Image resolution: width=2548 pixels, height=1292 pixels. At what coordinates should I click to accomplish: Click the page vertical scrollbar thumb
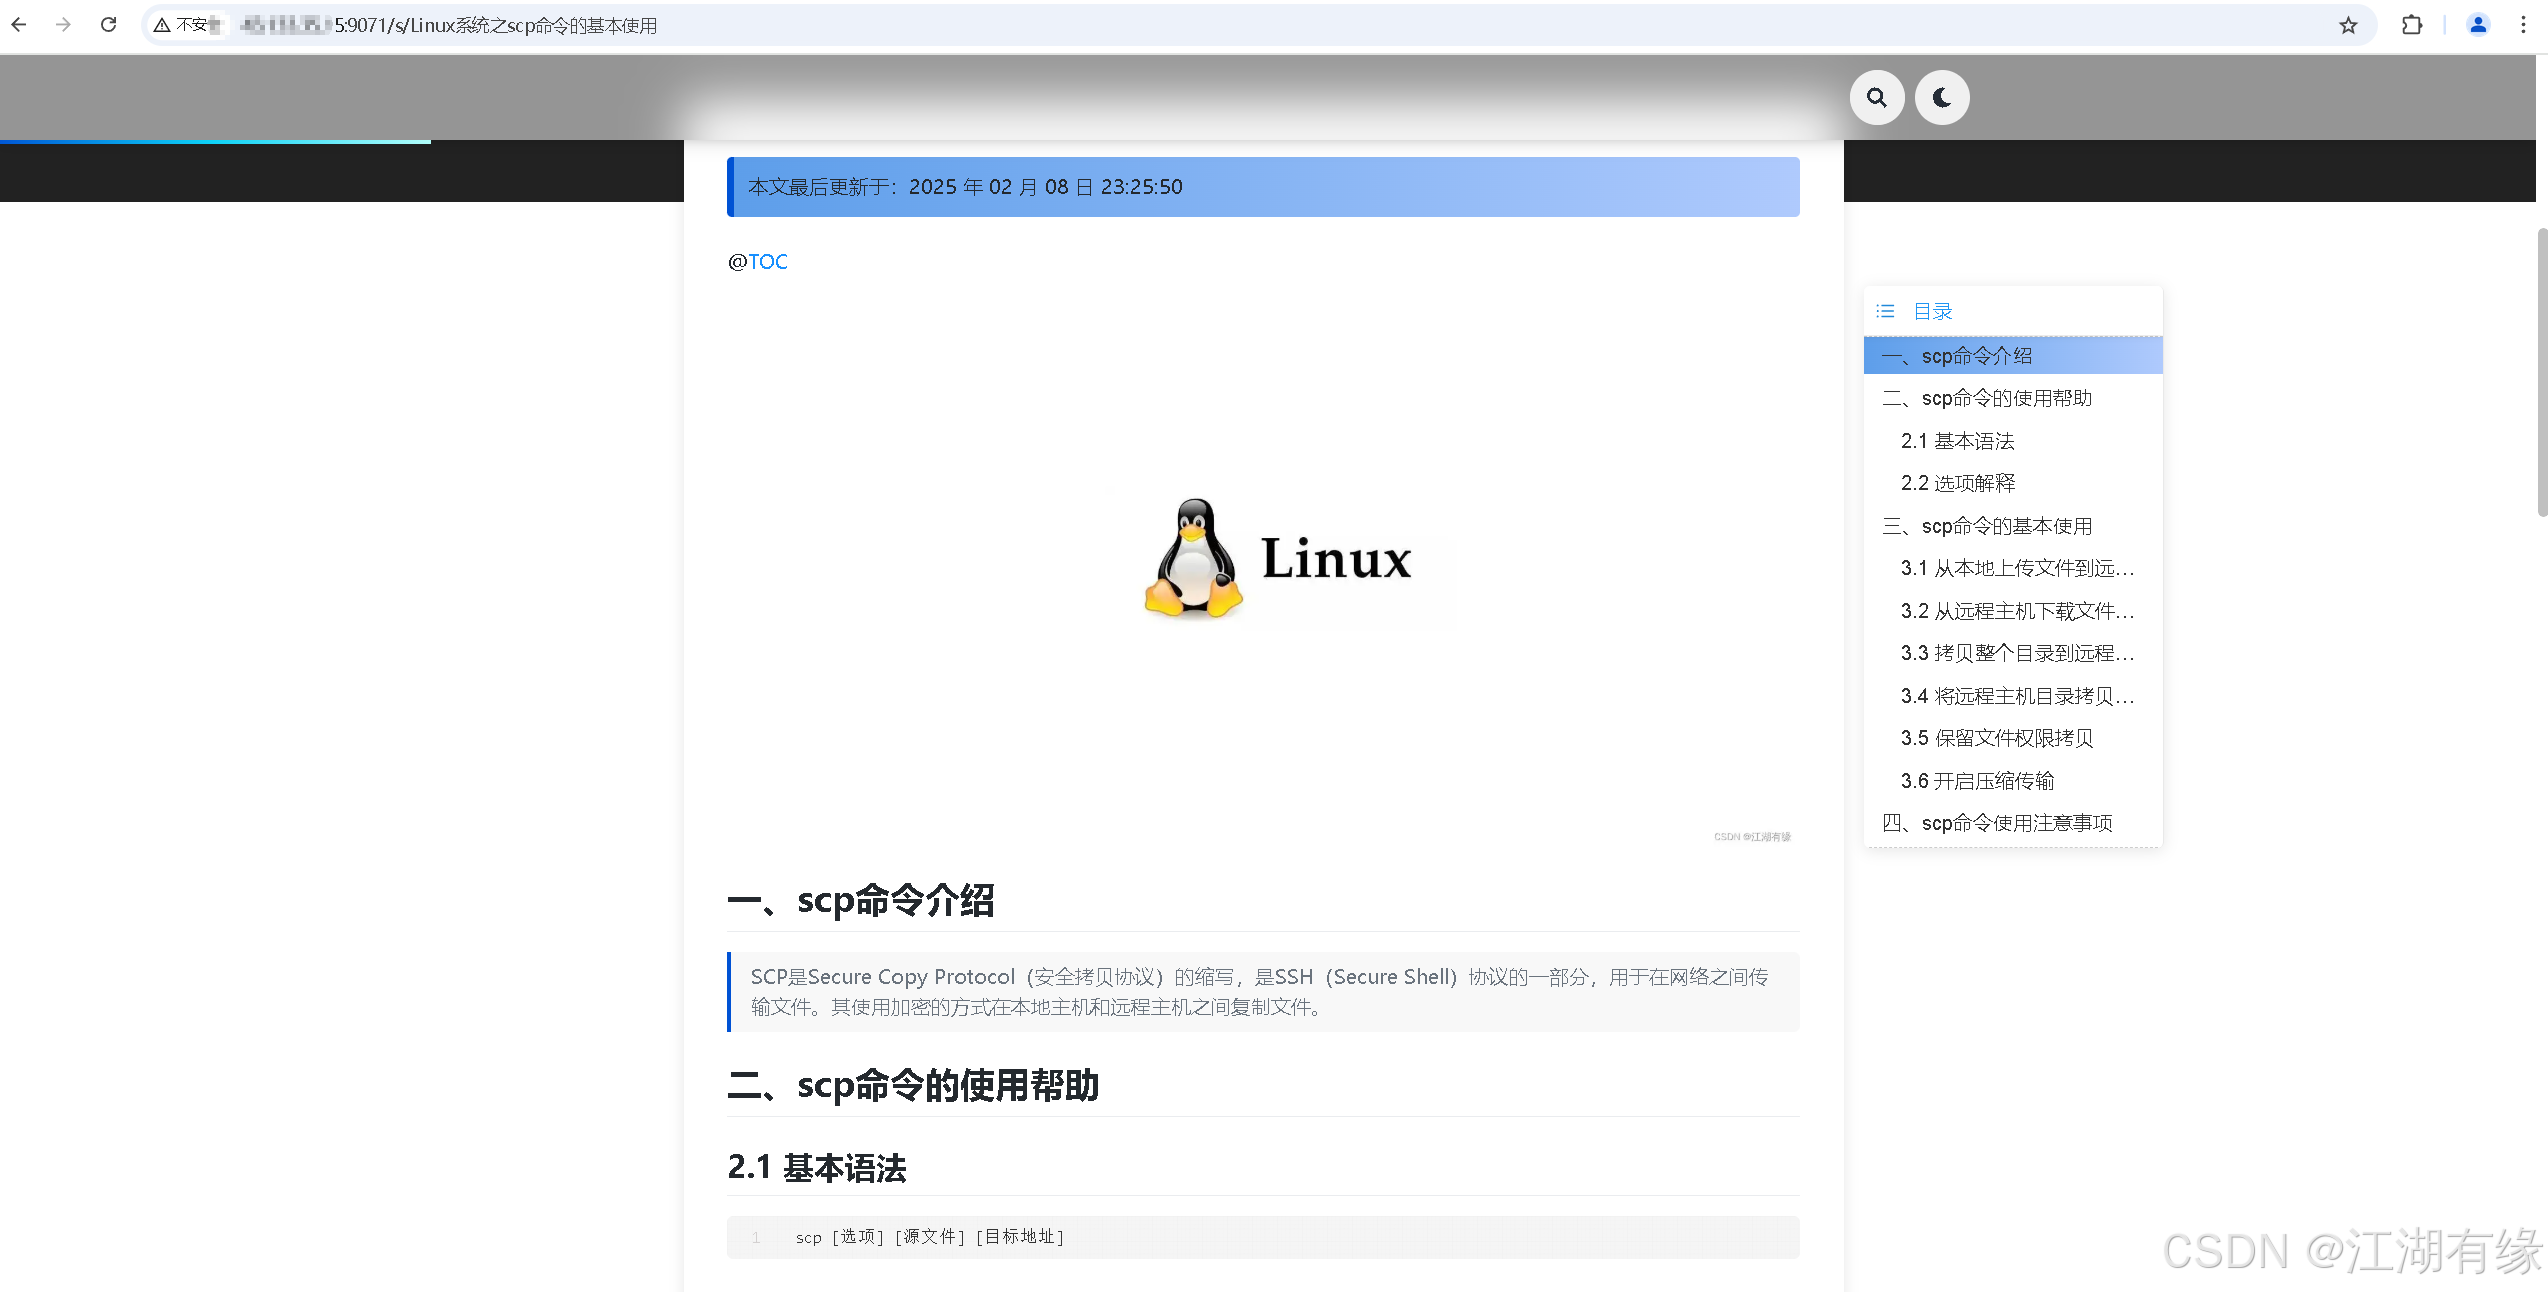point(2541,370)
